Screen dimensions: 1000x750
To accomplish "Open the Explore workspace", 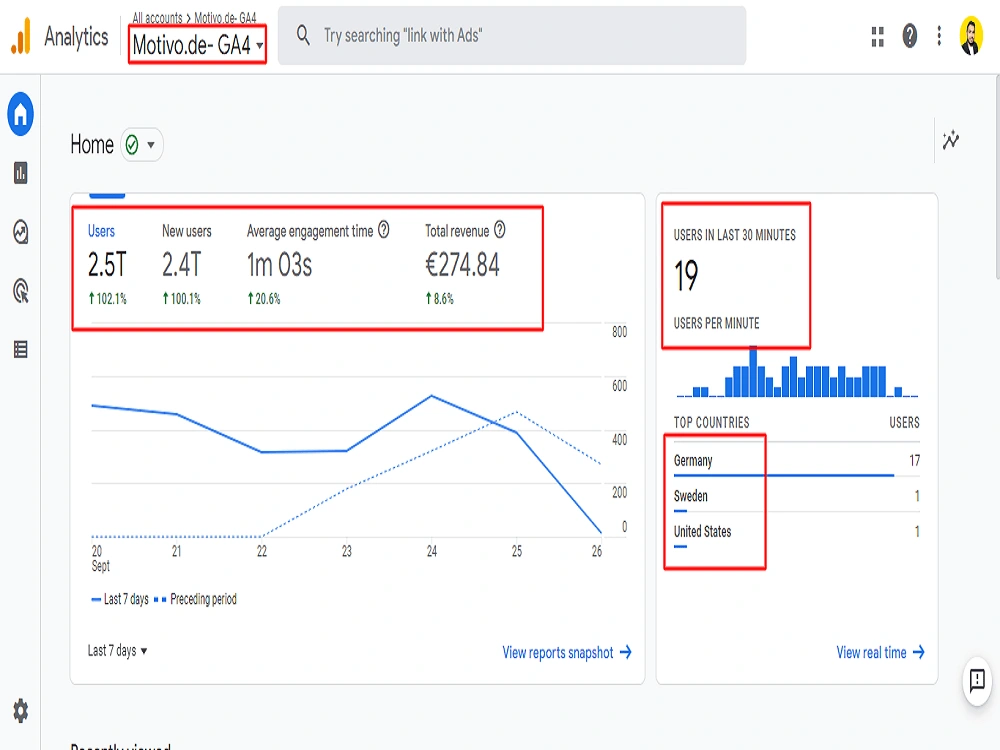I will (x=22, y=231).
